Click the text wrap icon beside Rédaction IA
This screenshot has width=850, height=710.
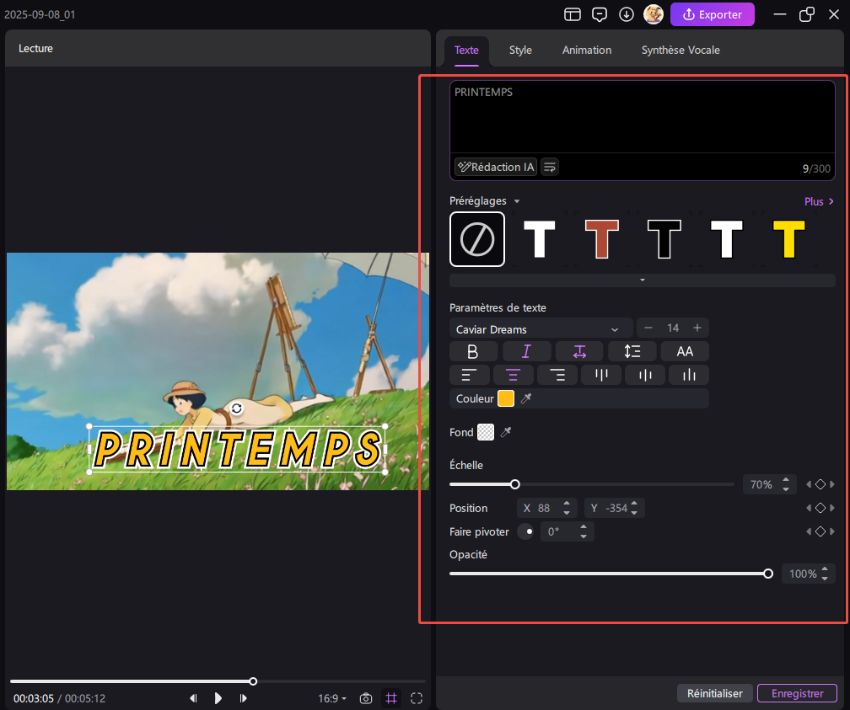click(550, 167)
